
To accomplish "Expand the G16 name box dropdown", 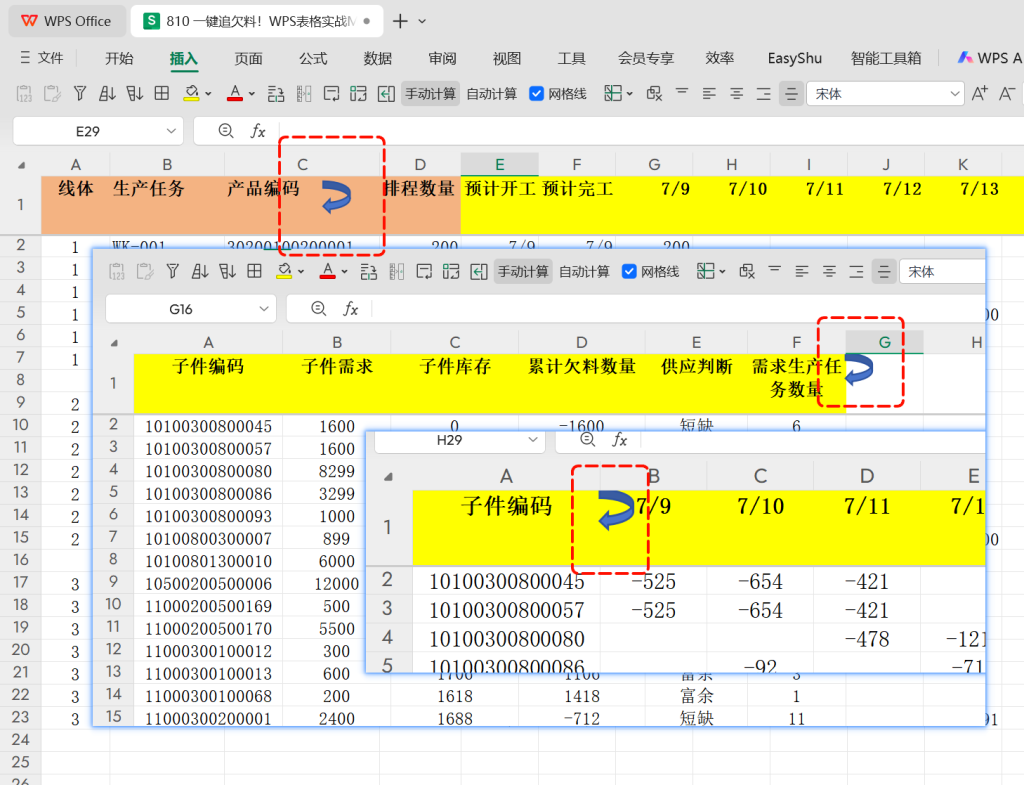I will click(264, 309).
